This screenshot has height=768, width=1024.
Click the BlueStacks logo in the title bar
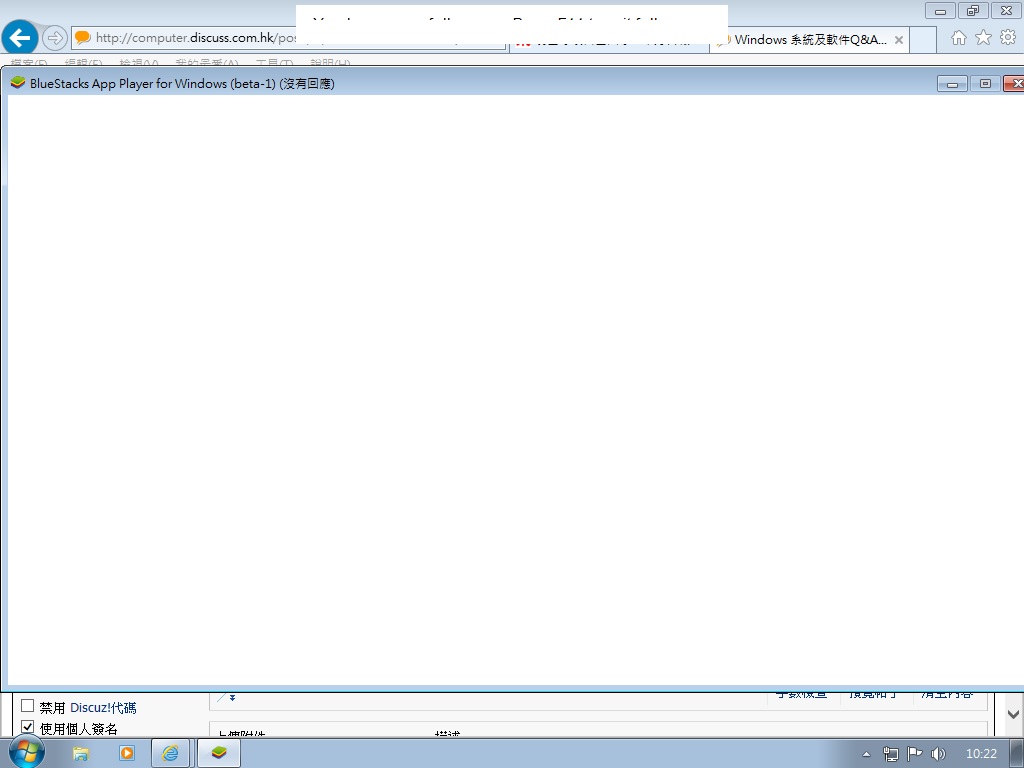coord(18,83)
